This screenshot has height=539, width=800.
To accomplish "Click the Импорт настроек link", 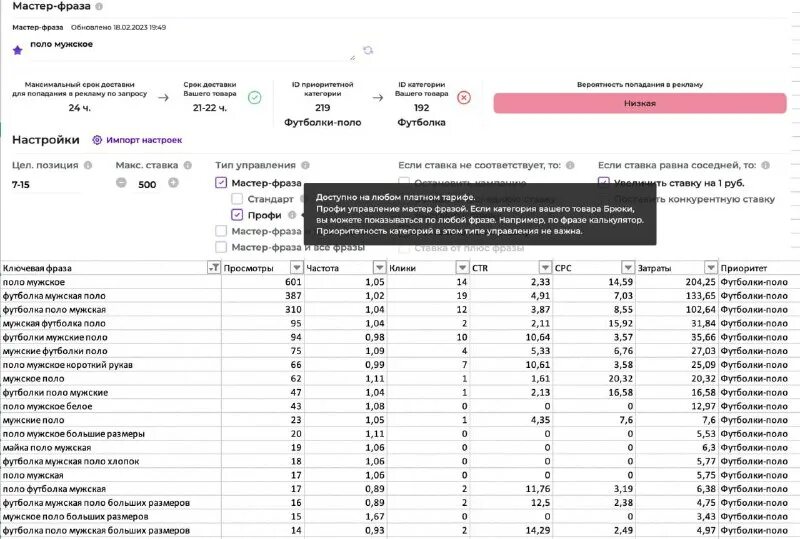I will click(x=144, y=140).
